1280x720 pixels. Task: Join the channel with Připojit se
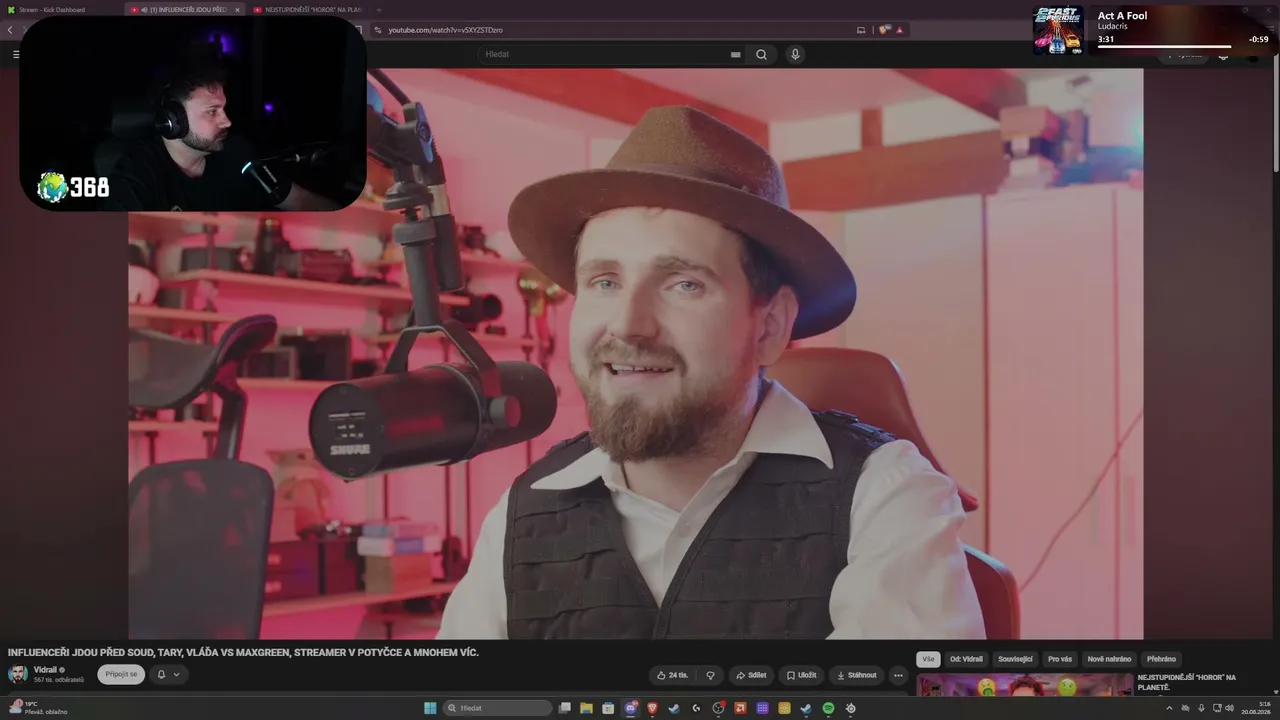coord(121,674)
